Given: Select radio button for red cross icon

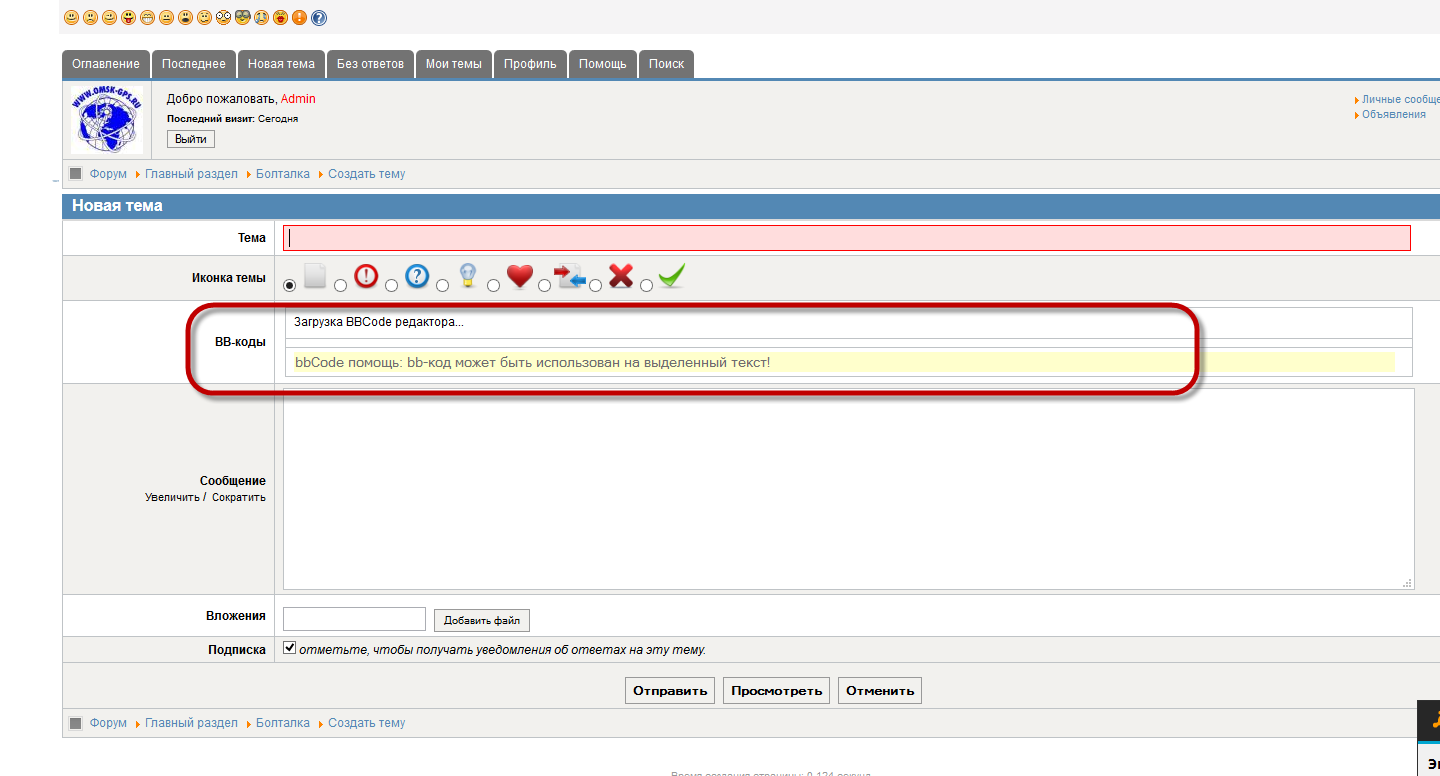Looking at the screenshot, I should click(x=596, y=285).
